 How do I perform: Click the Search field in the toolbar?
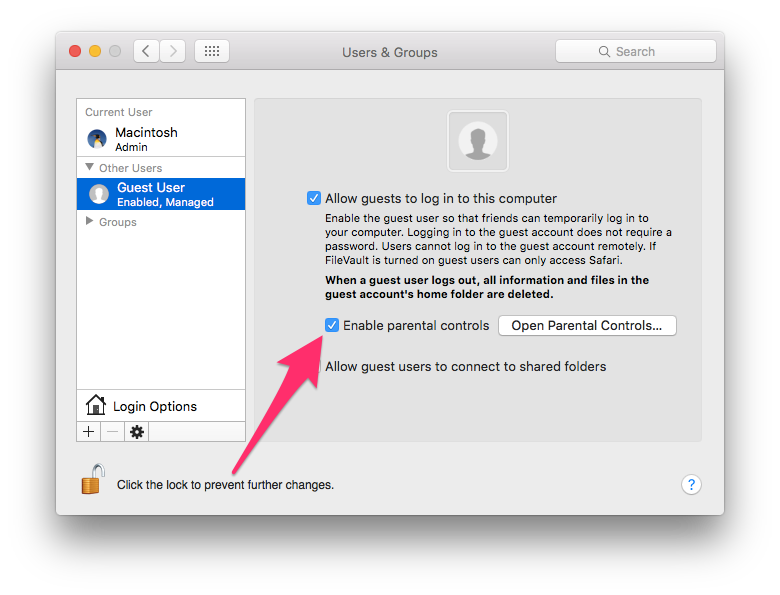pos(635,51)
